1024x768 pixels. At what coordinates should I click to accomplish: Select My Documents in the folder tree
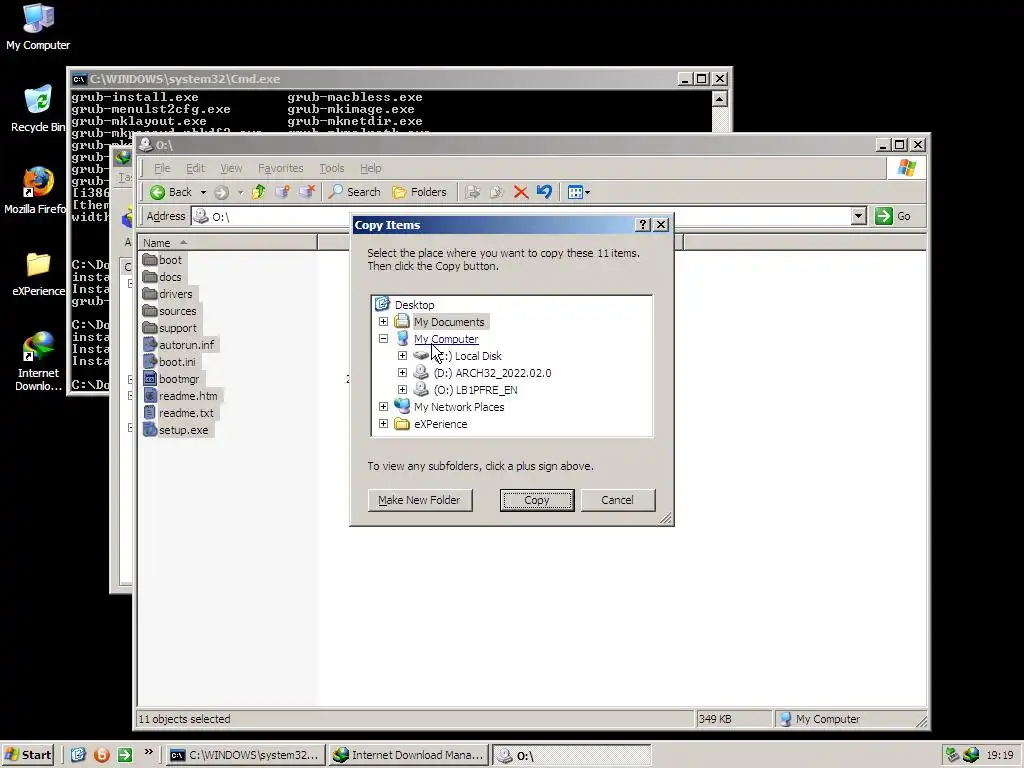pyautogui.click(x=449, y=322)
